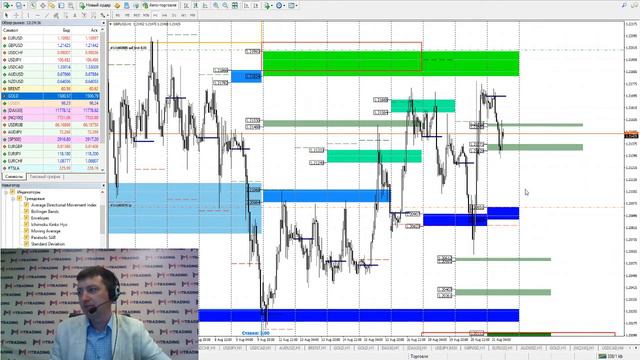This screenshot has height=360, width=640.
Task: Toggle the Terminal panel icon
Action: coord(61,6)
